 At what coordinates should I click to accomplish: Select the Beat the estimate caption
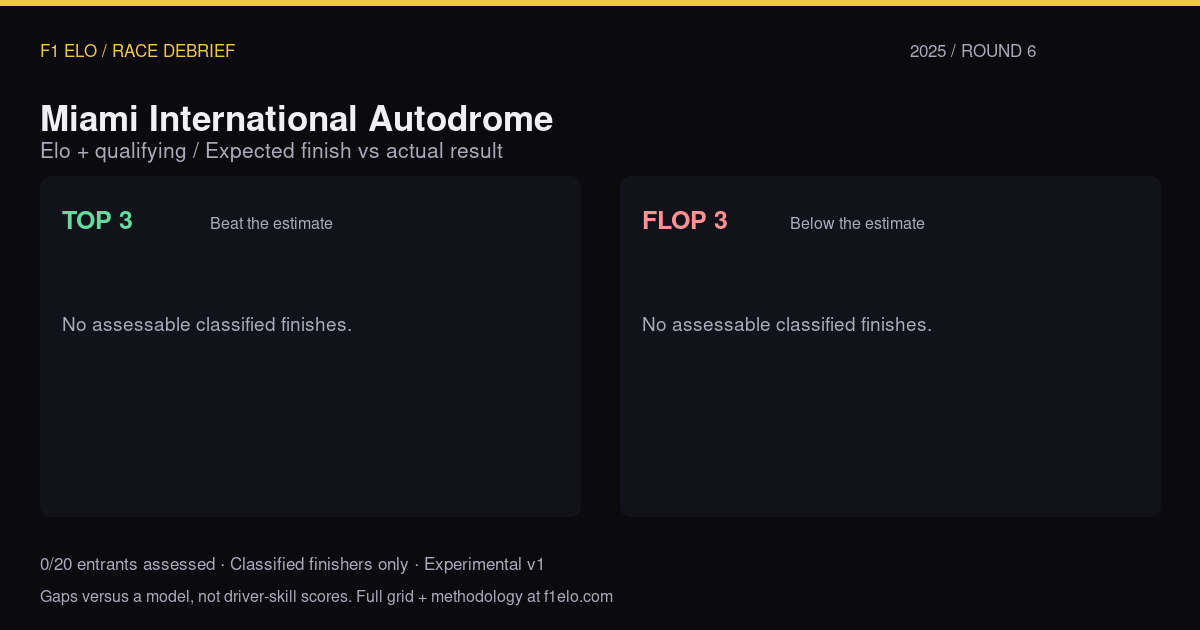tap(271, 224)
